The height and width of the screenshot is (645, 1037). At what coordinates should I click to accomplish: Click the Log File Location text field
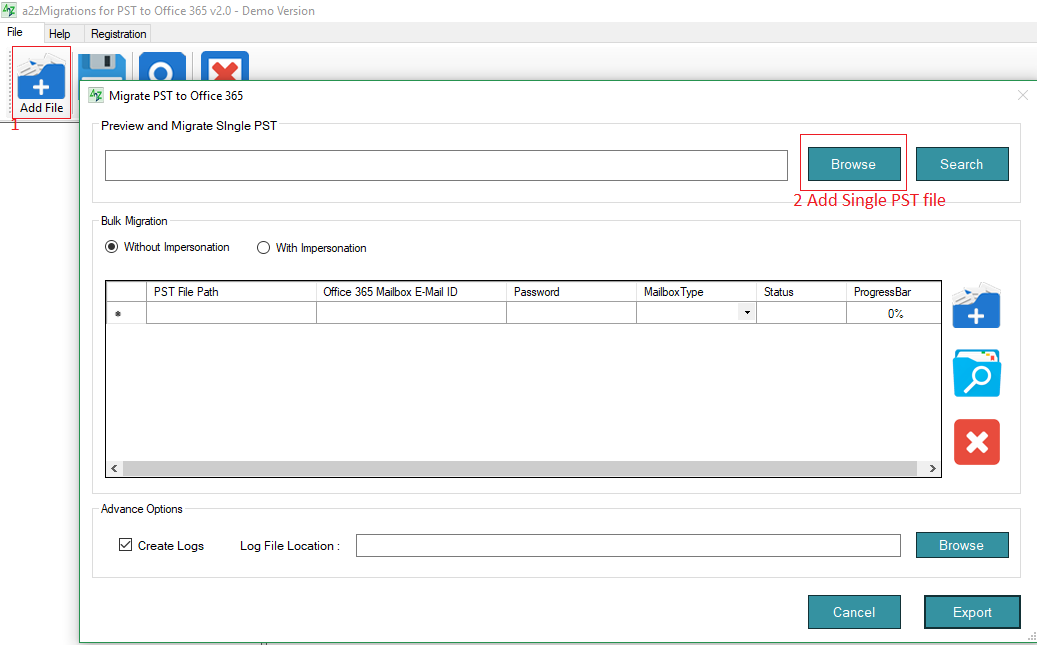click(x=628, y=545)
